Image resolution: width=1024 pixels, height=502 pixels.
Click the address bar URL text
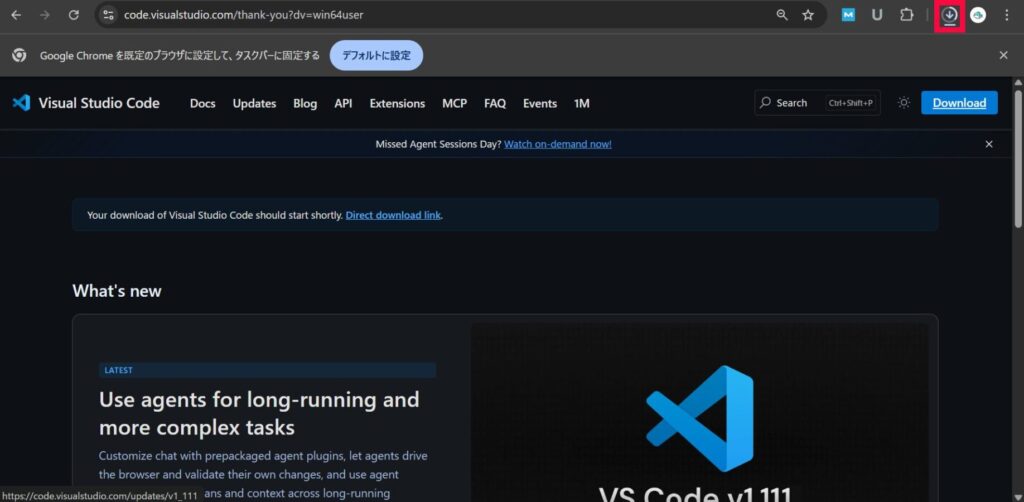coord(244,15)
